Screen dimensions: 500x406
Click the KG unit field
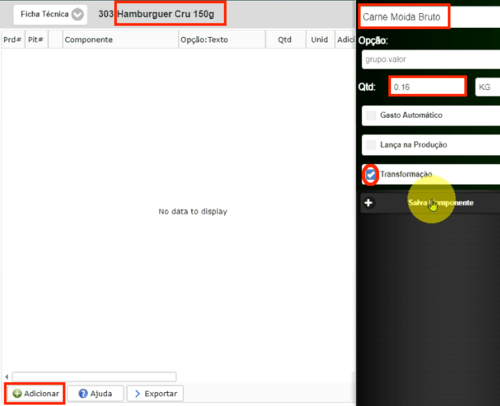coord(487,87)
